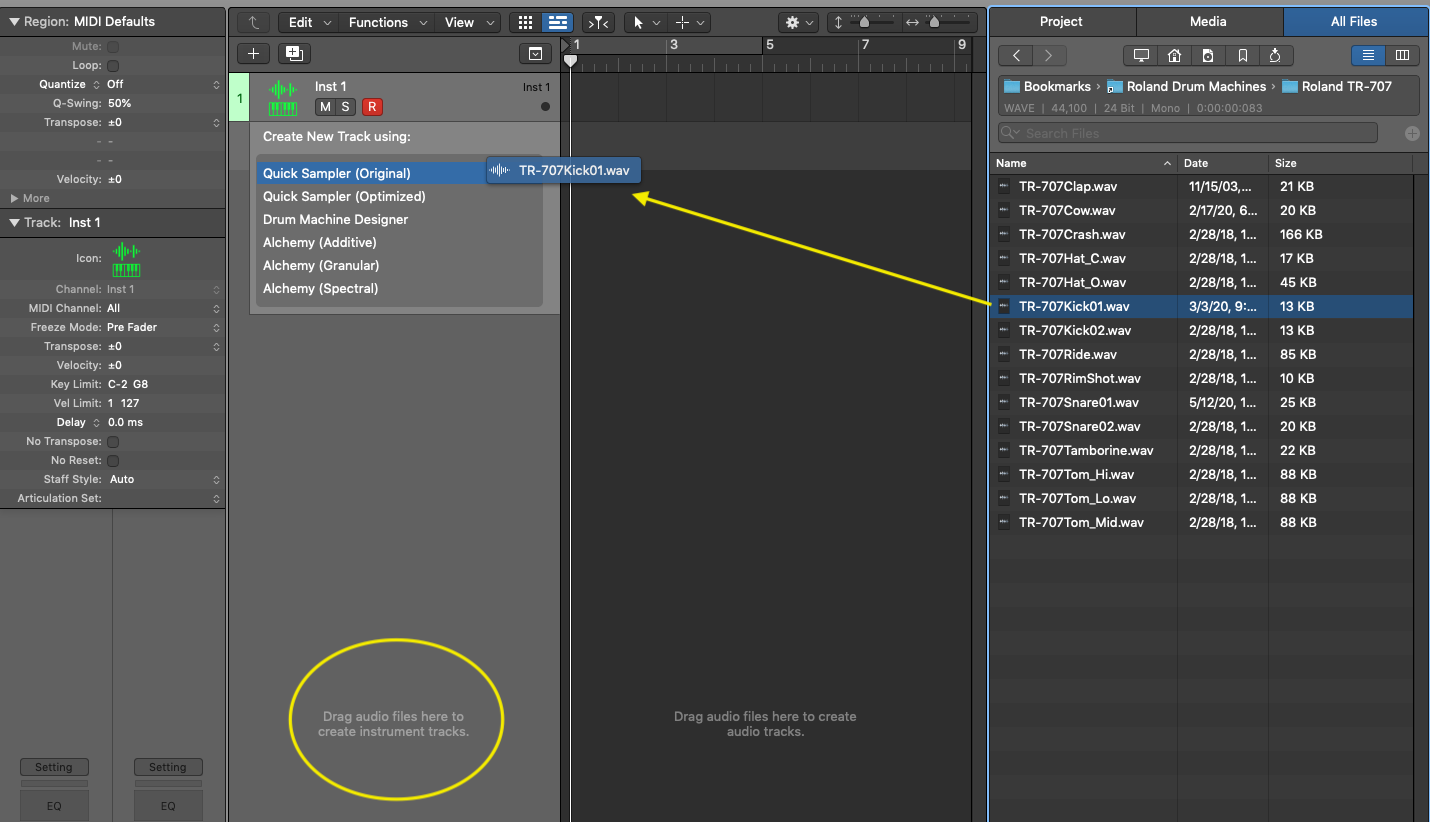Click in the Search Files field
This screenshot has height=822, width=1430.
tap(1188, 133)
